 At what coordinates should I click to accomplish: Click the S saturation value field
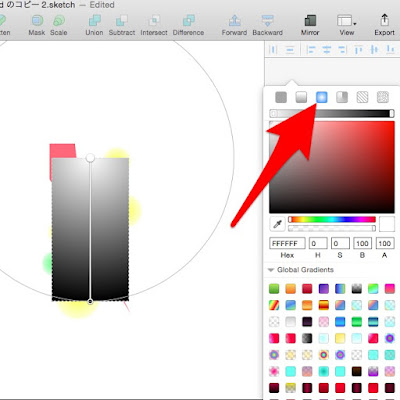point(340,243)
